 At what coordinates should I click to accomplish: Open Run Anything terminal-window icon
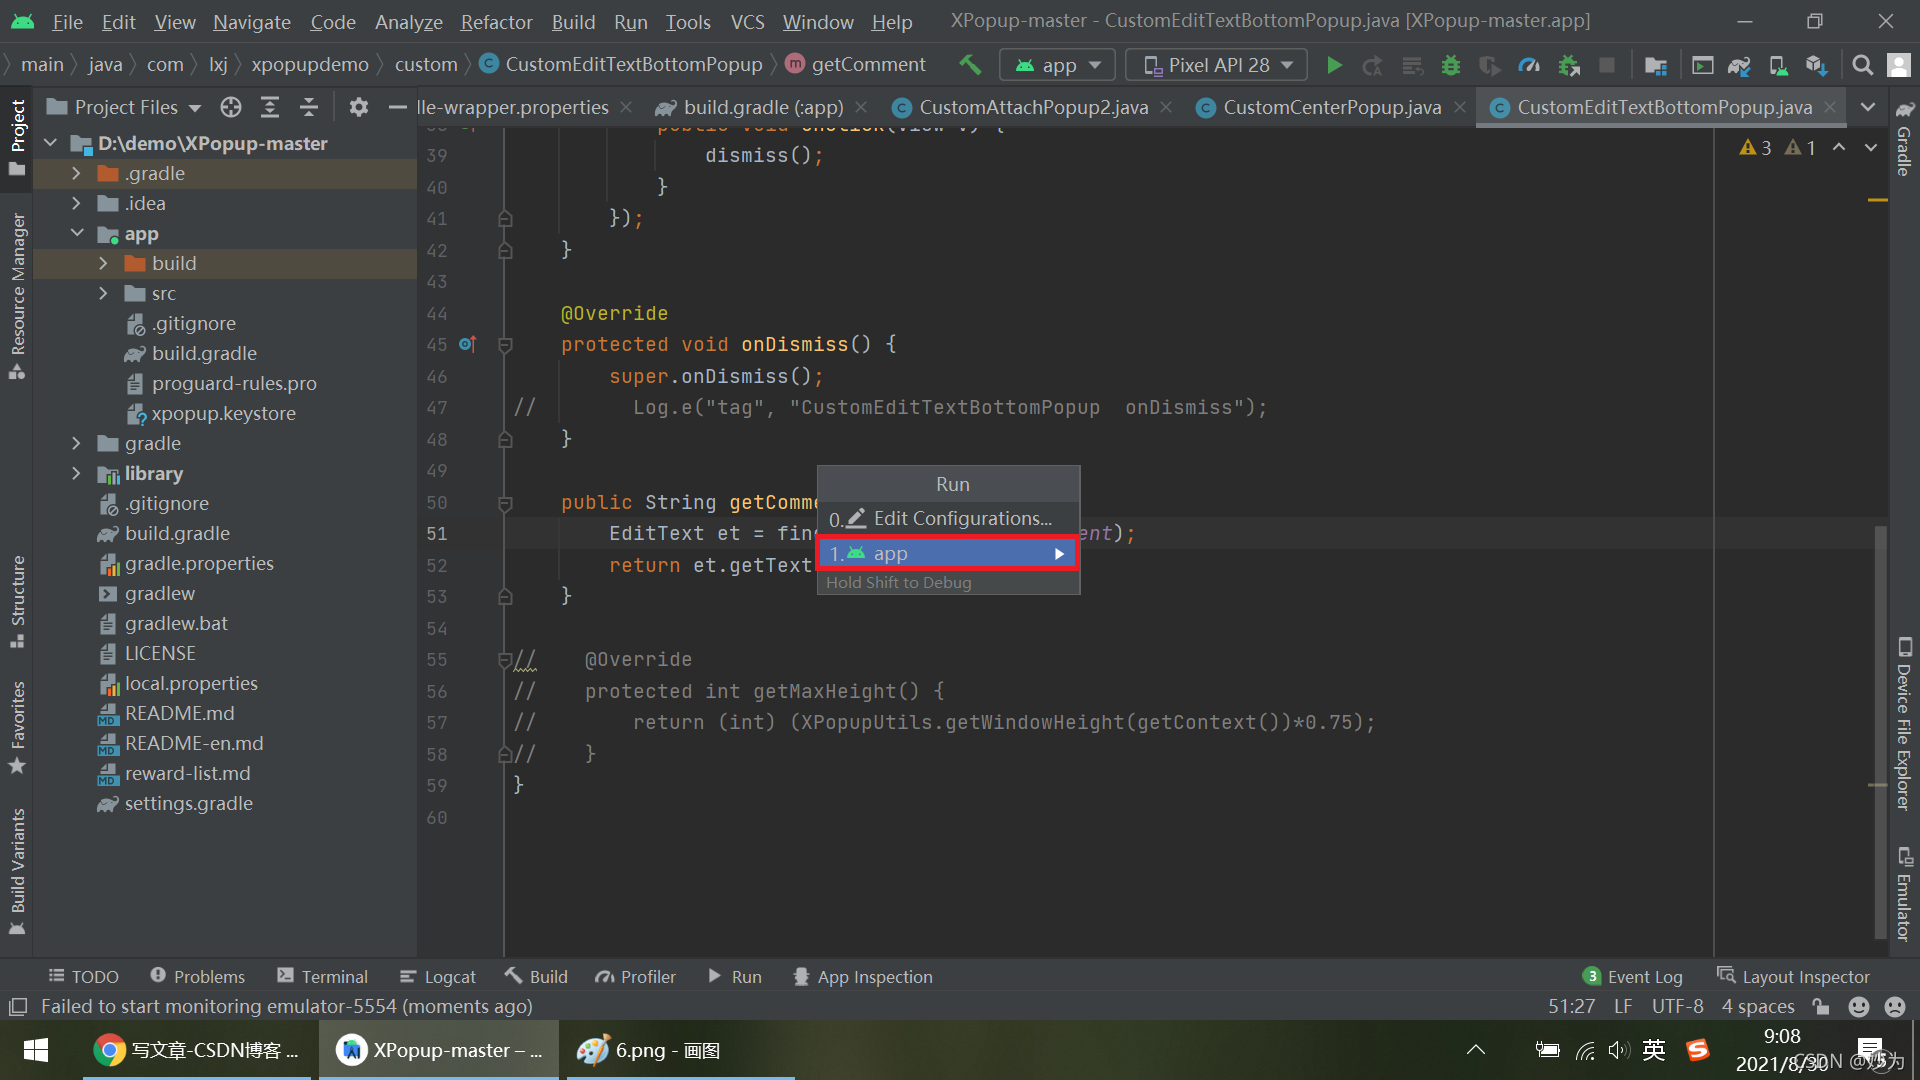[1702, 65]
